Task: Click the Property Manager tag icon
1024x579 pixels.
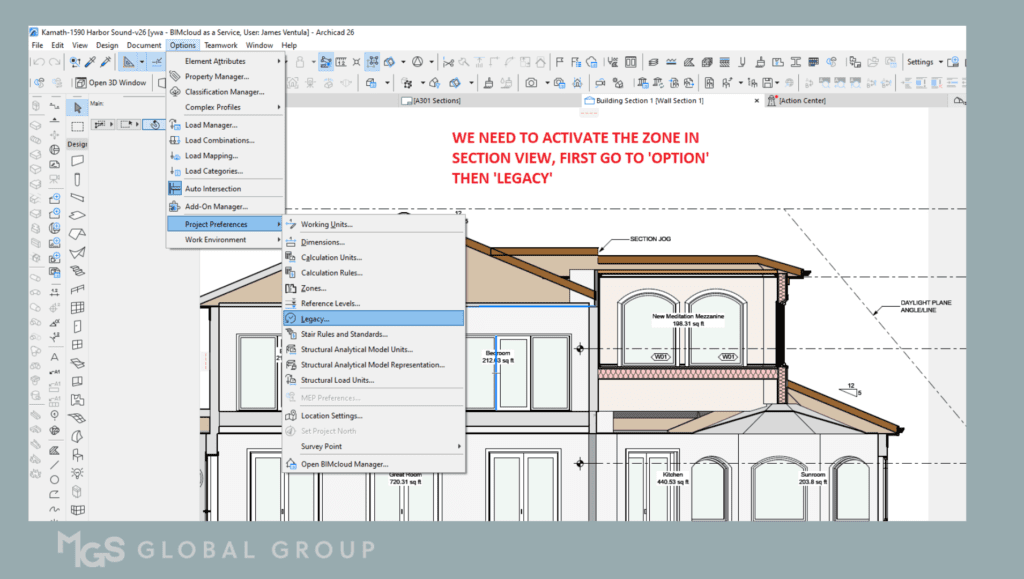Action: click(175, 77)
